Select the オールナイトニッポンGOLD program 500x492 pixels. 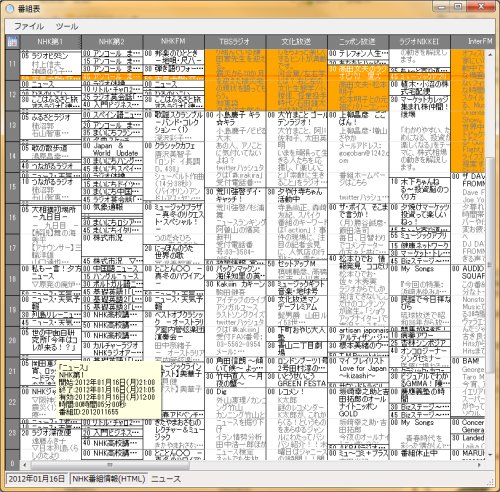click(358, 416)
